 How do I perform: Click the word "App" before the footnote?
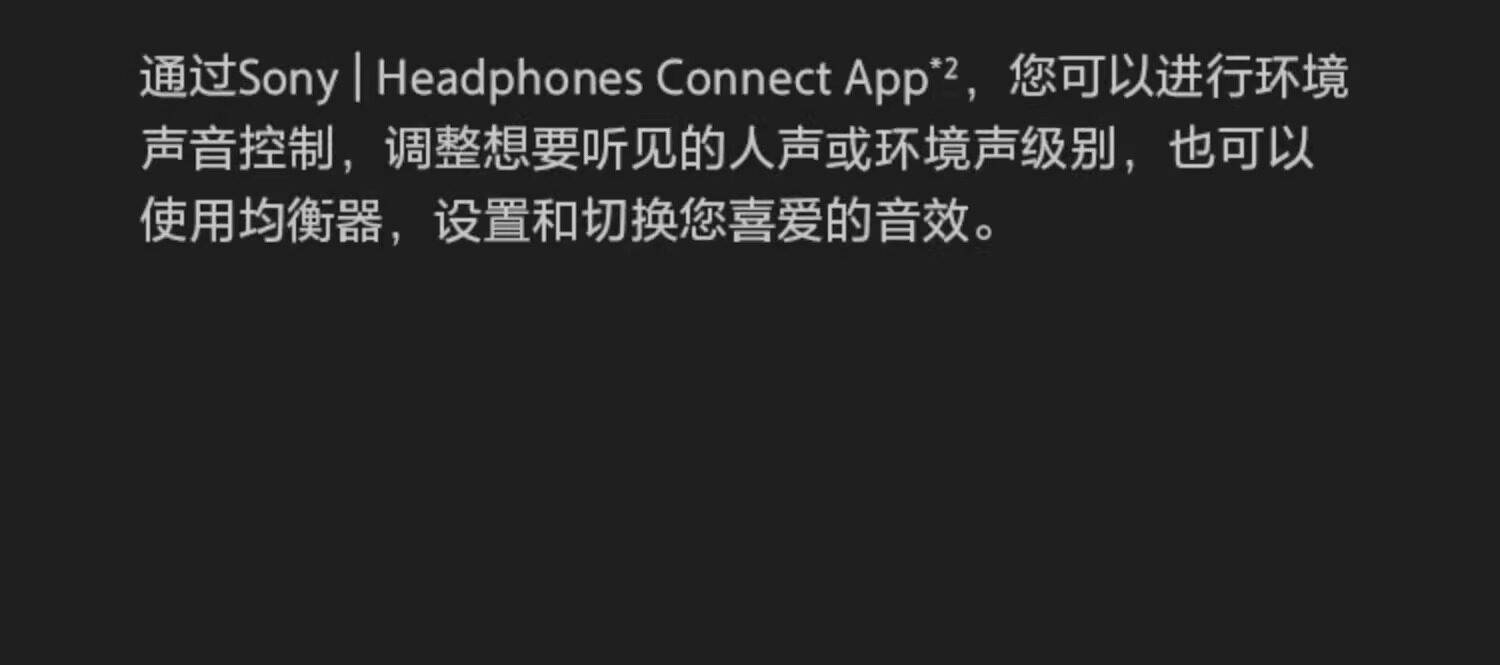coord(886,80)
